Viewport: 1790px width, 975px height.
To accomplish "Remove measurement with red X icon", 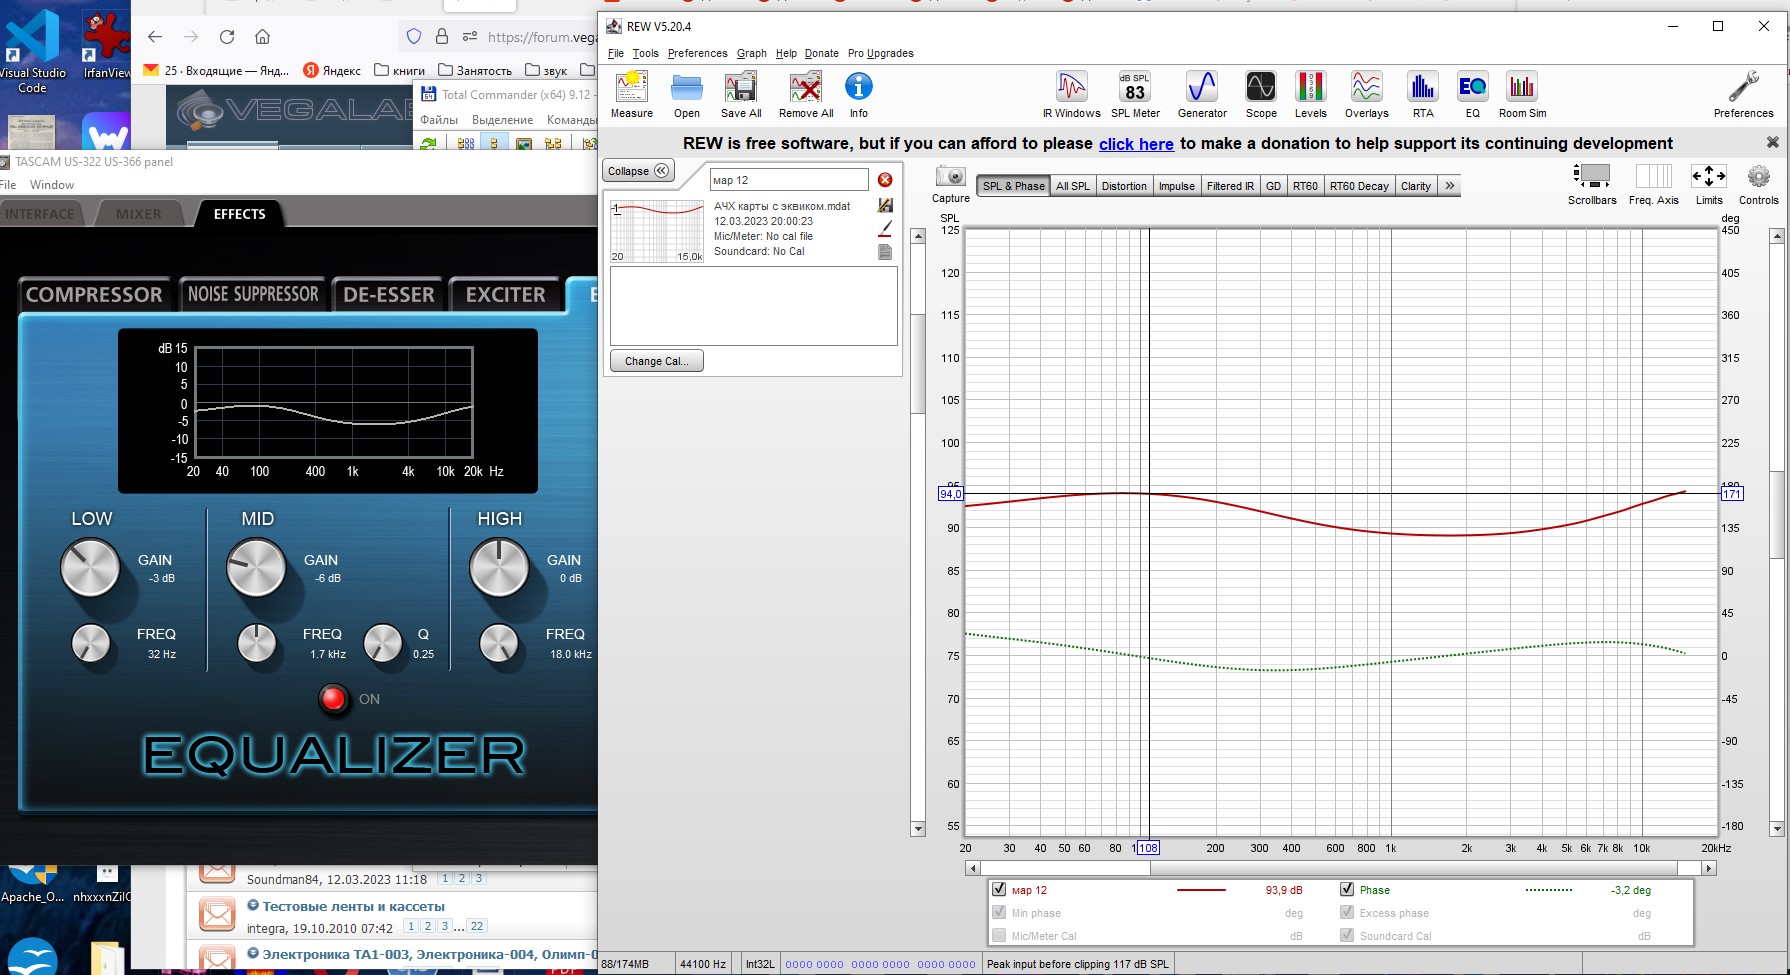I will click(x=885, y=180).
